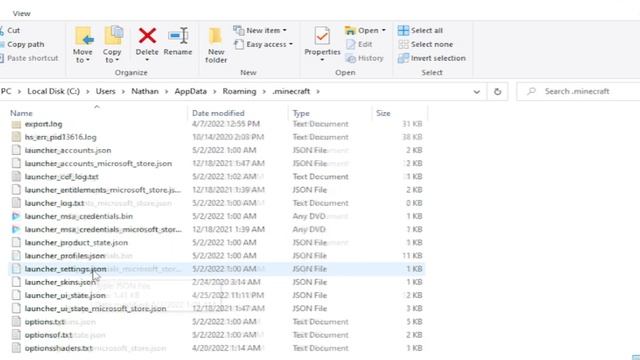The width and height of the screenshot is (640, 360).
Task: Go to Users in the address bar
Action: pos(105,91)
